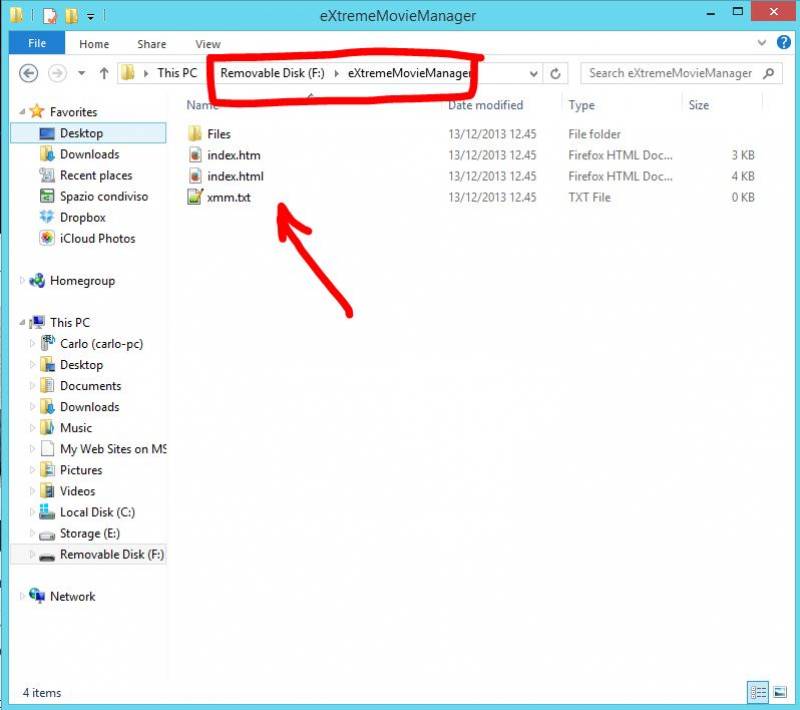Go back using the back arrow
The image size is (800, 710).
[29, 73]
